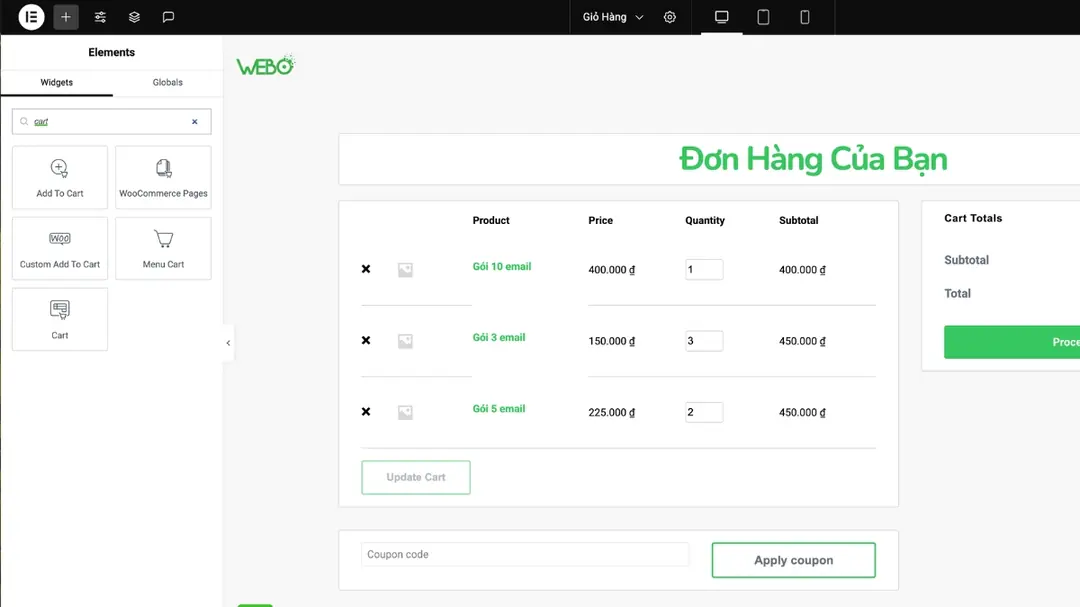Viewport: 1080px width, 607px height.
Task: Select the Cart widget
Action: click(60, 320)
